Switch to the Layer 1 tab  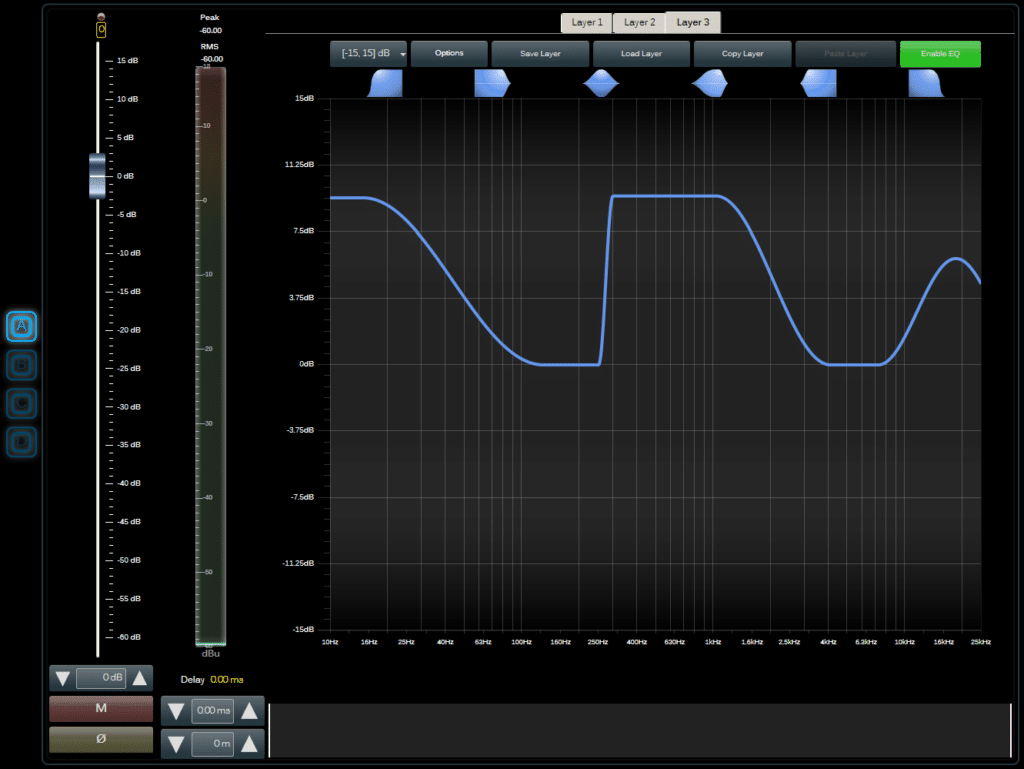587,22
